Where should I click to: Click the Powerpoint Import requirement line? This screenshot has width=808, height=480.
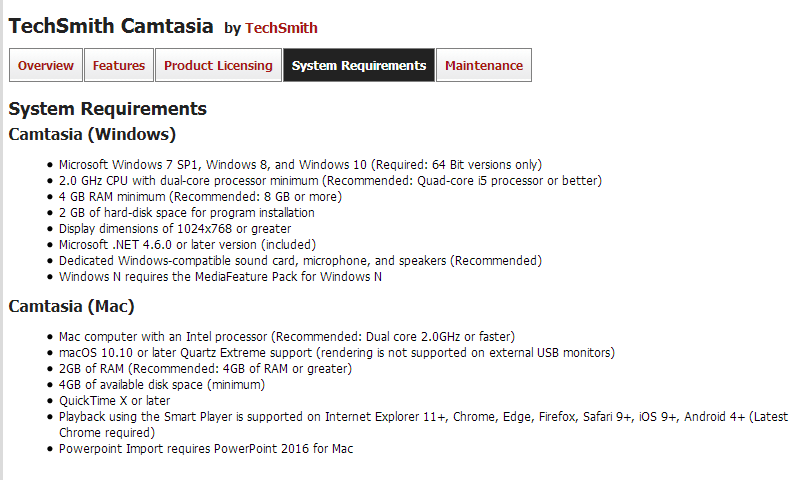206,449
